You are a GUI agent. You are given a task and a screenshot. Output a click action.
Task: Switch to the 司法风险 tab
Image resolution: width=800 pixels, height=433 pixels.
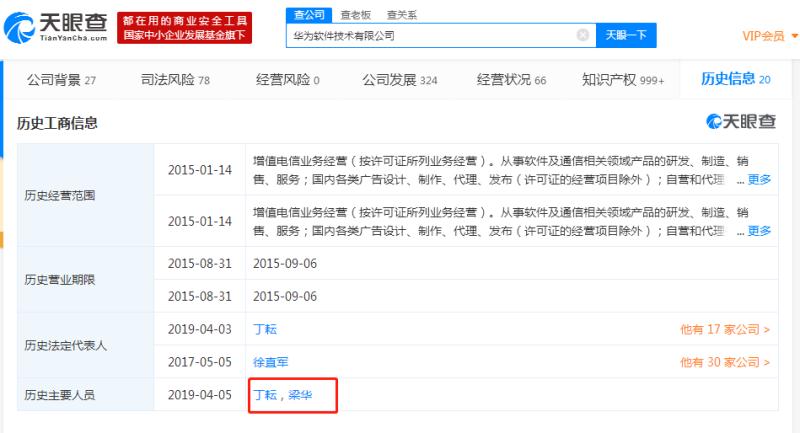[175, 80]
